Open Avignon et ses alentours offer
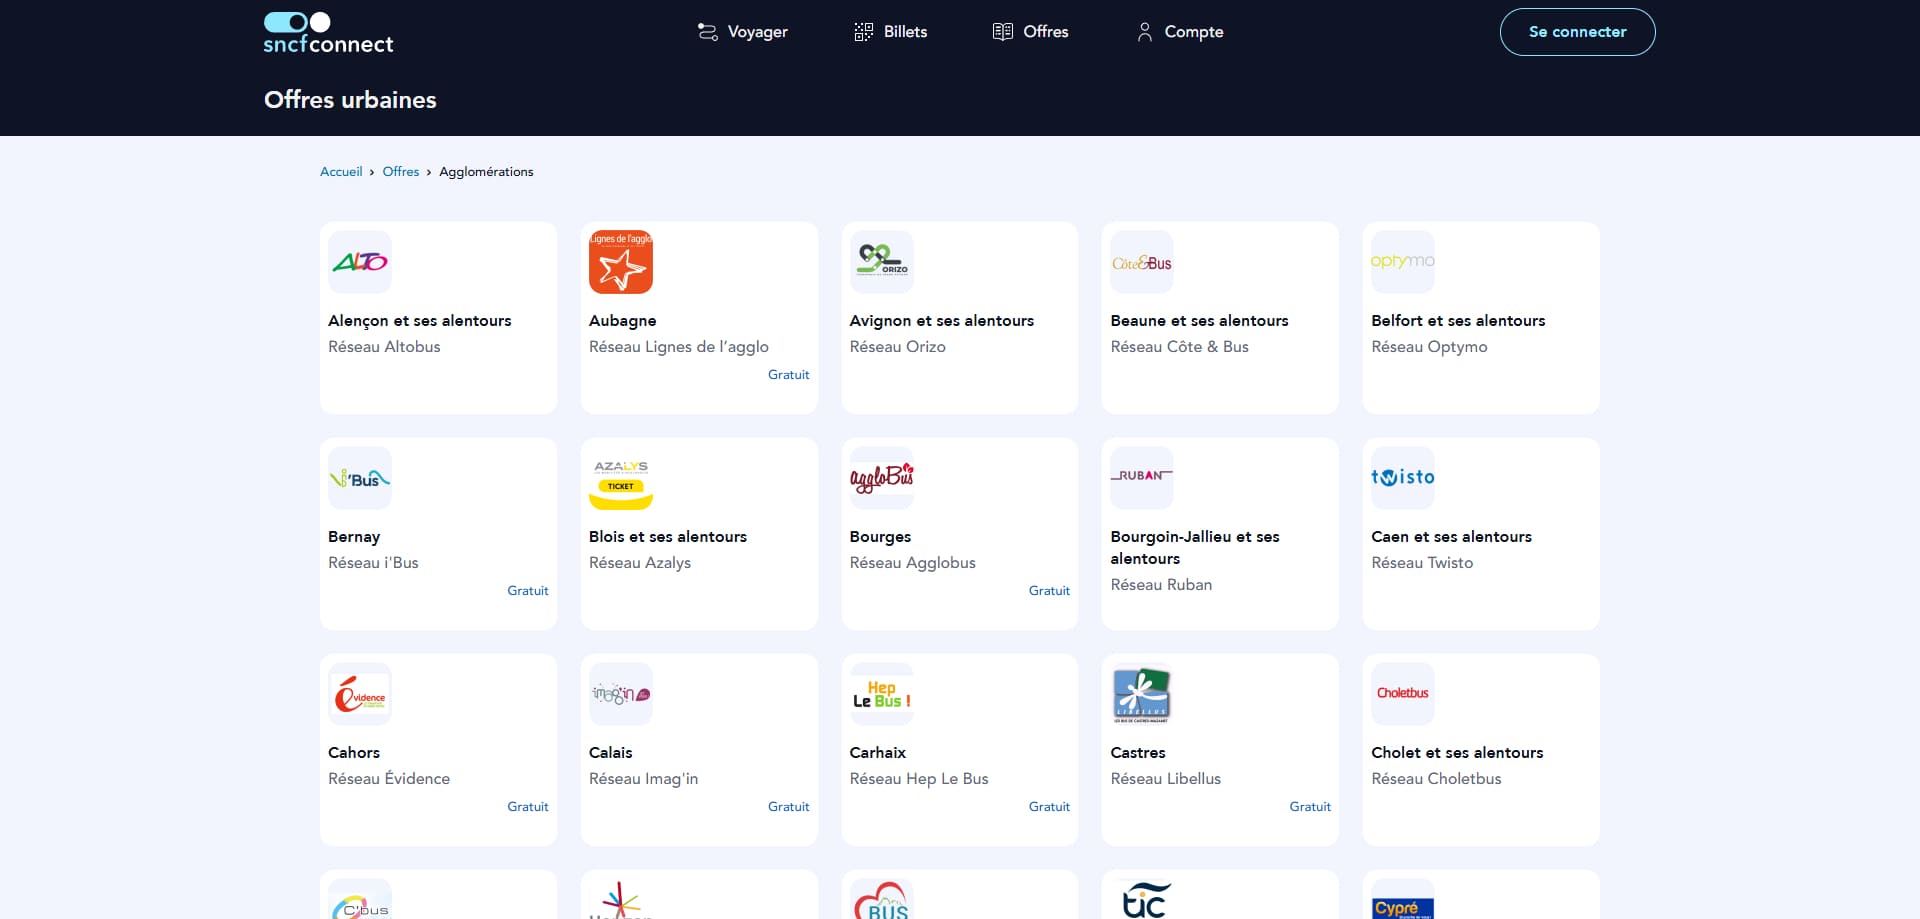Viewport: 1920px width, 919px height. (960, 318)
